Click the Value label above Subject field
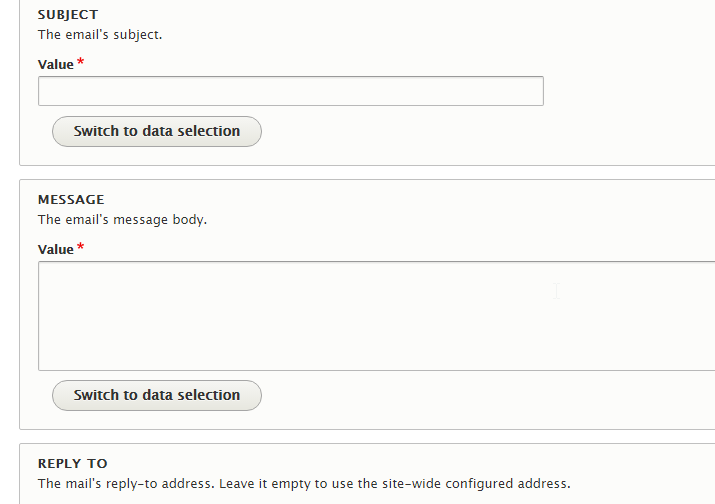The image size is (715, 504). pos(56,64)
